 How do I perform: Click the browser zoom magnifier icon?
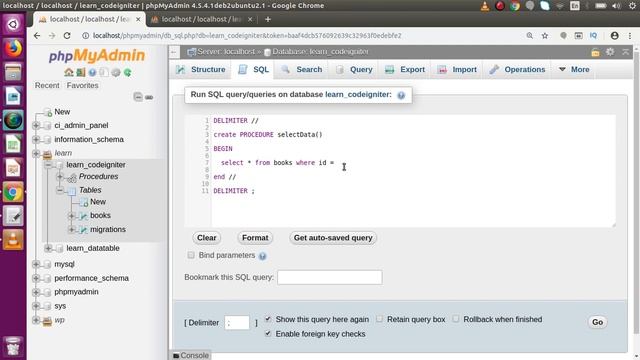tap(529, 36)
